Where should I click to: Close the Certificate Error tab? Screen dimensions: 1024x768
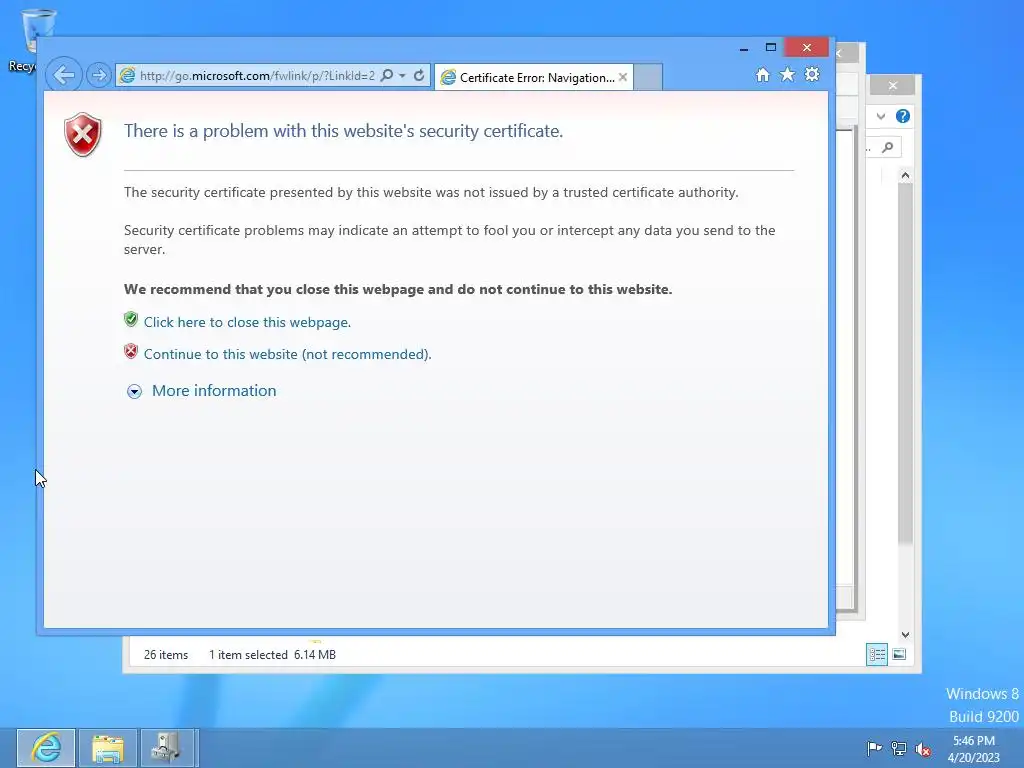coord(623,77)
